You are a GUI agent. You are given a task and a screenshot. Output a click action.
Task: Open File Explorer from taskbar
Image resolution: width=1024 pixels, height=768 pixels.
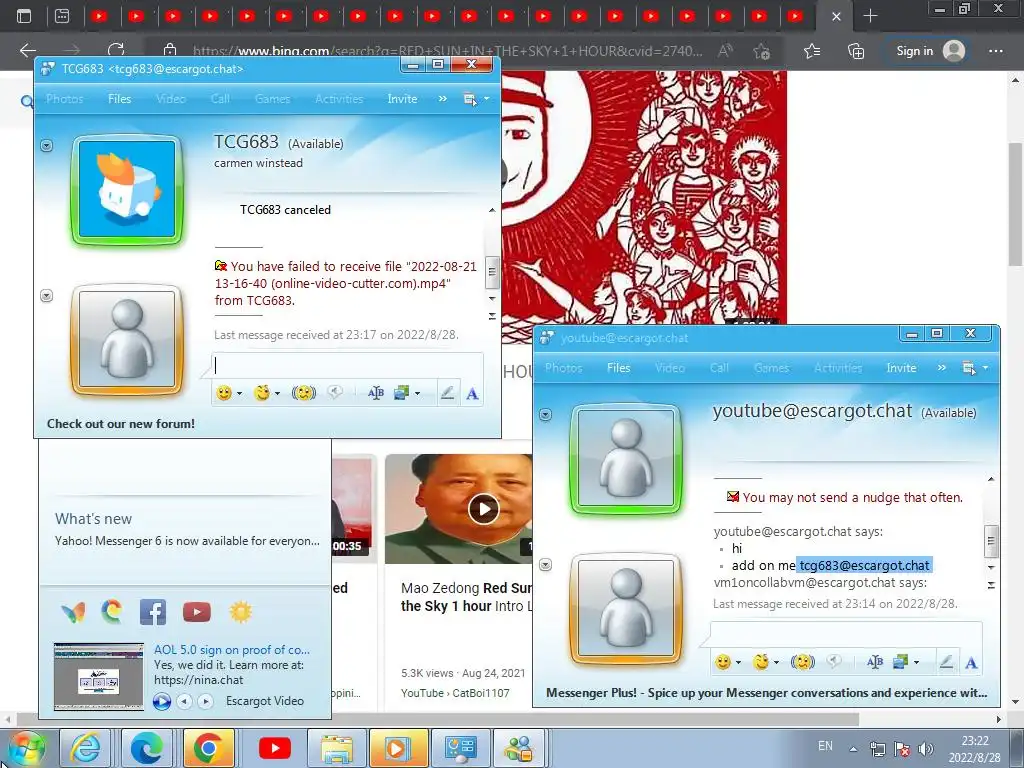[x=336, y=748]
